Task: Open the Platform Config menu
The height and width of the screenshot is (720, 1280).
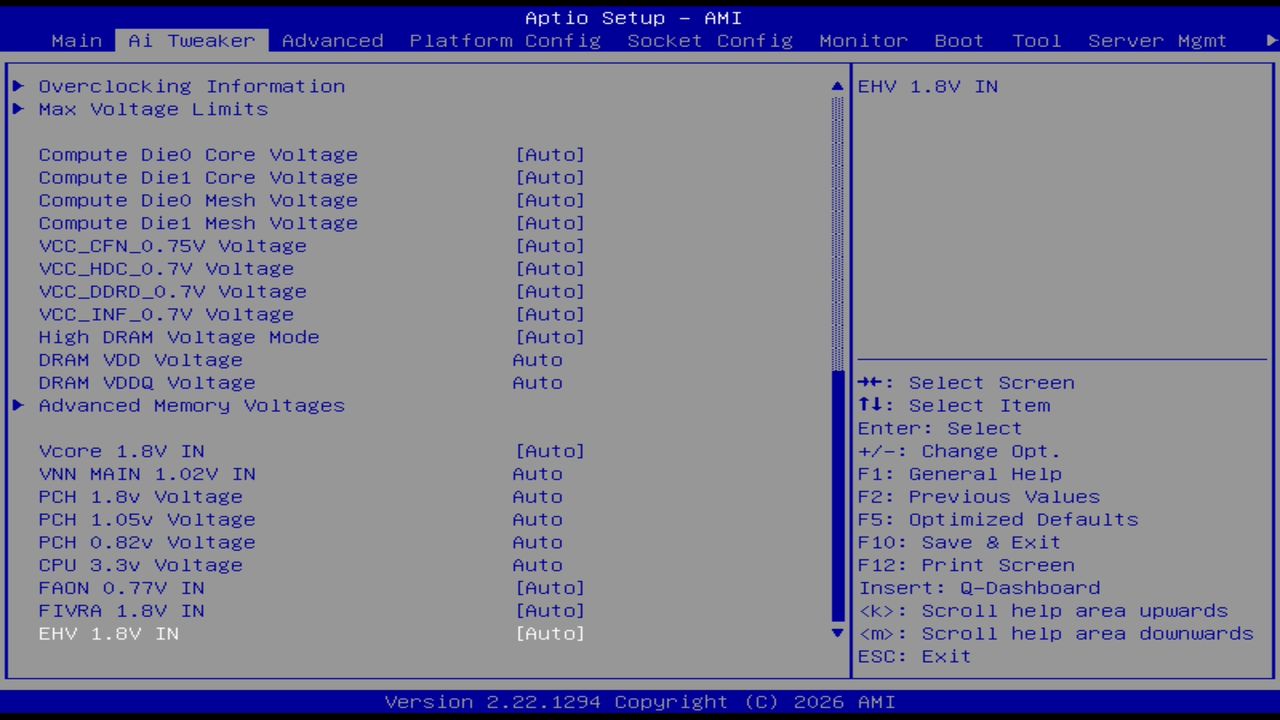Action: click(x=504, y=40)
